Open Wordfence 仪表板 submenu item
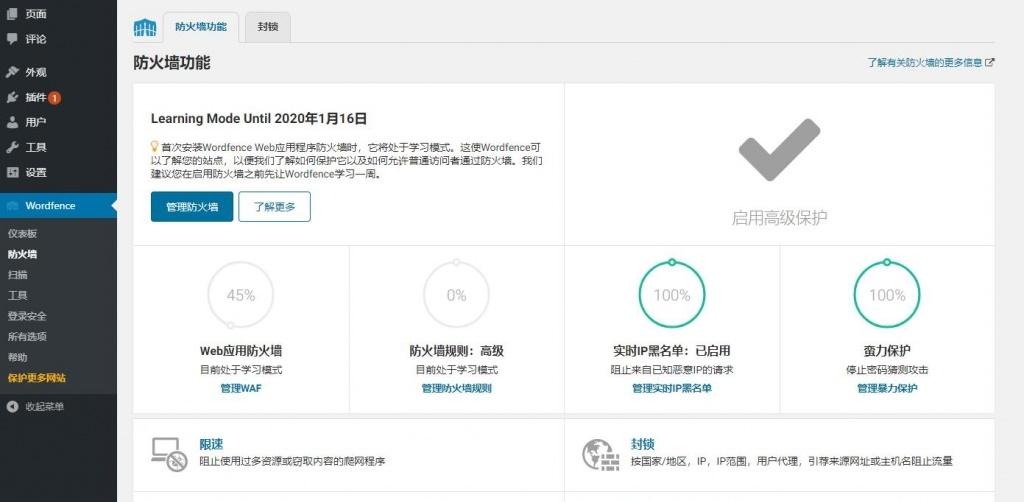Screen dimensions: 1024x502 (22, 234)
